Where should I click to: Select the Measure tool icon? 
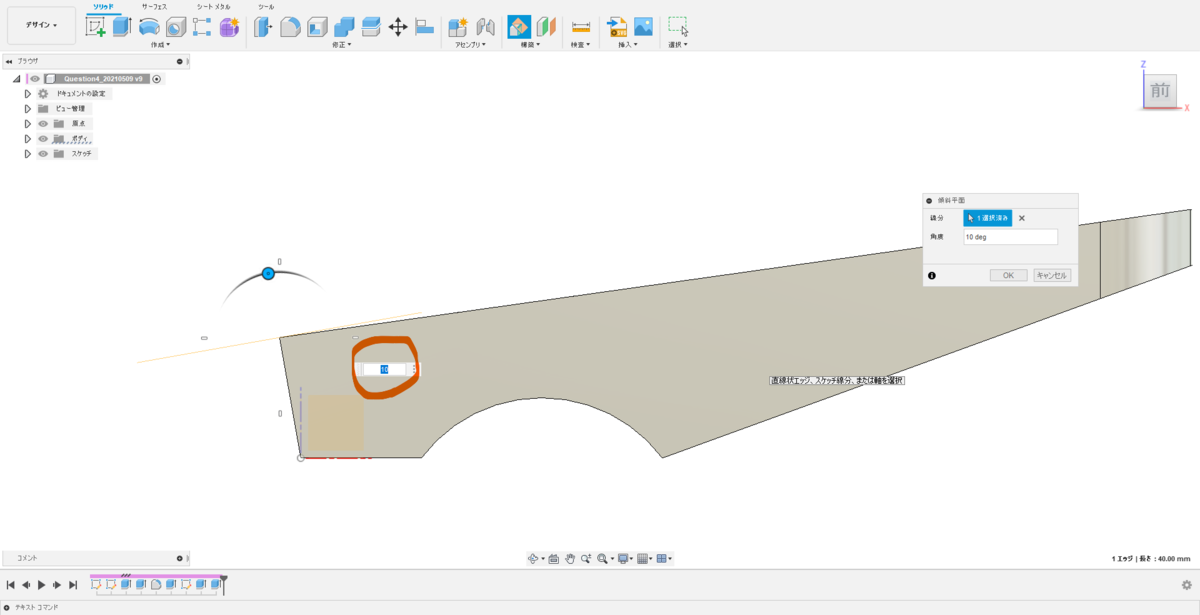581,27
